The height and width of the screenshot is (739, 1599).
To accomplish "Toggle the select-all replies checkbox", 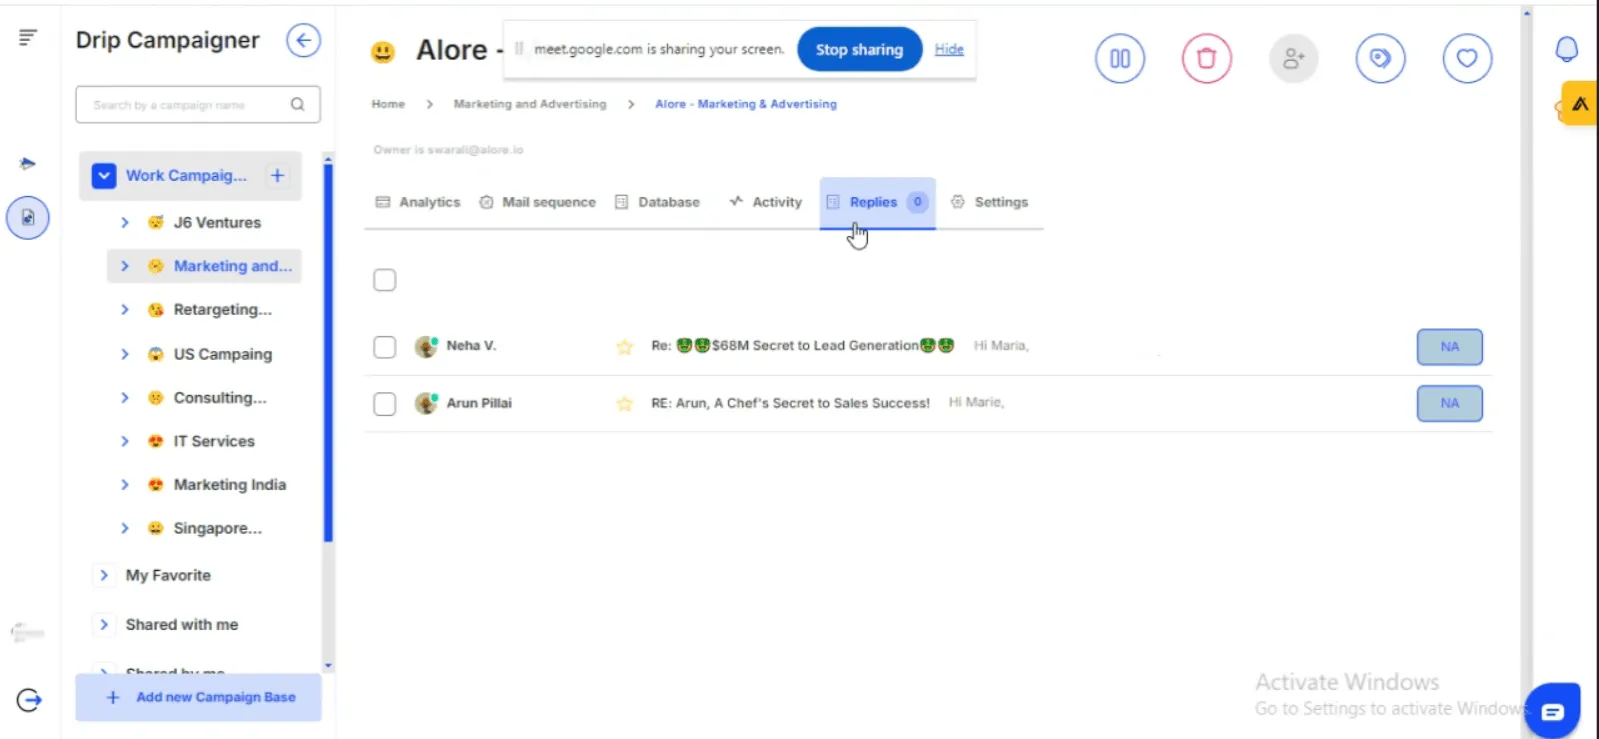I will coord(385,280).
